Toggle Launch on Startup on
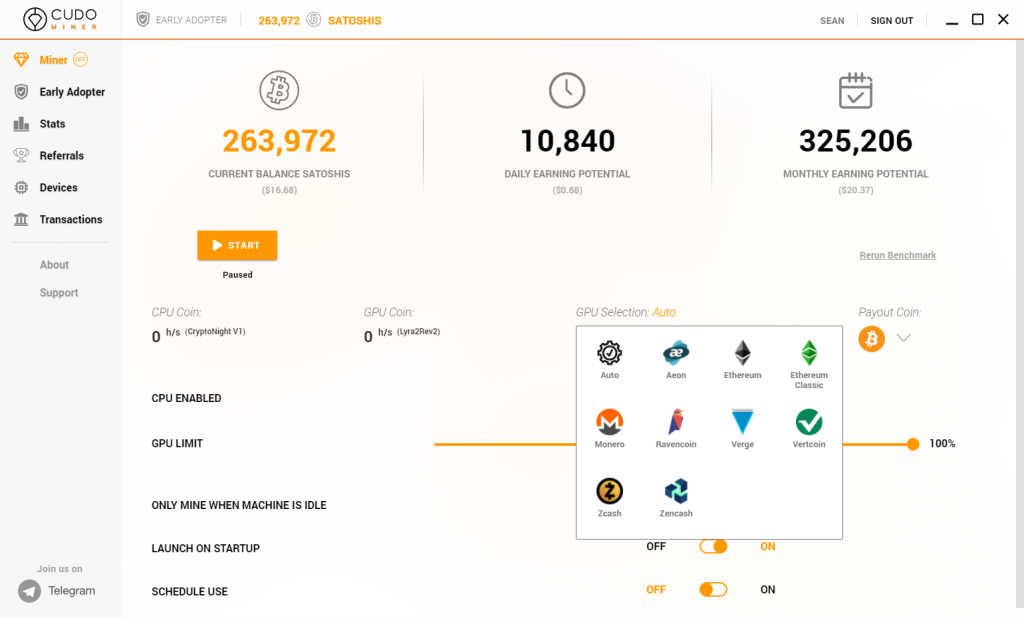The width and height of the screenshot is (1024, 618). pyautogui.click(x=713, y=546)
